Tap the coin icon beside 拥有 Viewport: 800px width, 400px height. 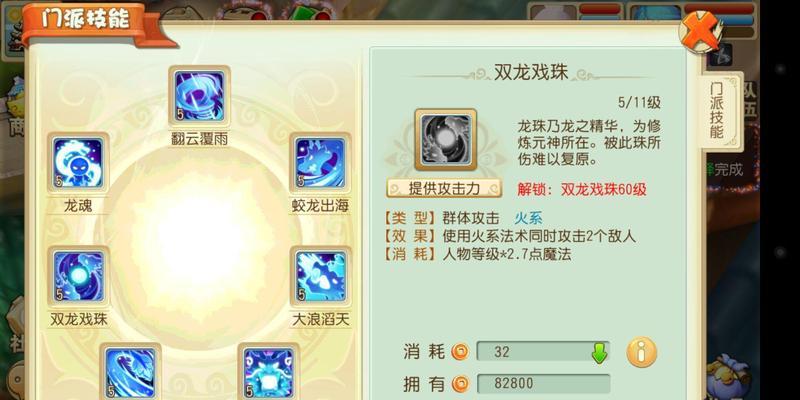tap(461, 384)
